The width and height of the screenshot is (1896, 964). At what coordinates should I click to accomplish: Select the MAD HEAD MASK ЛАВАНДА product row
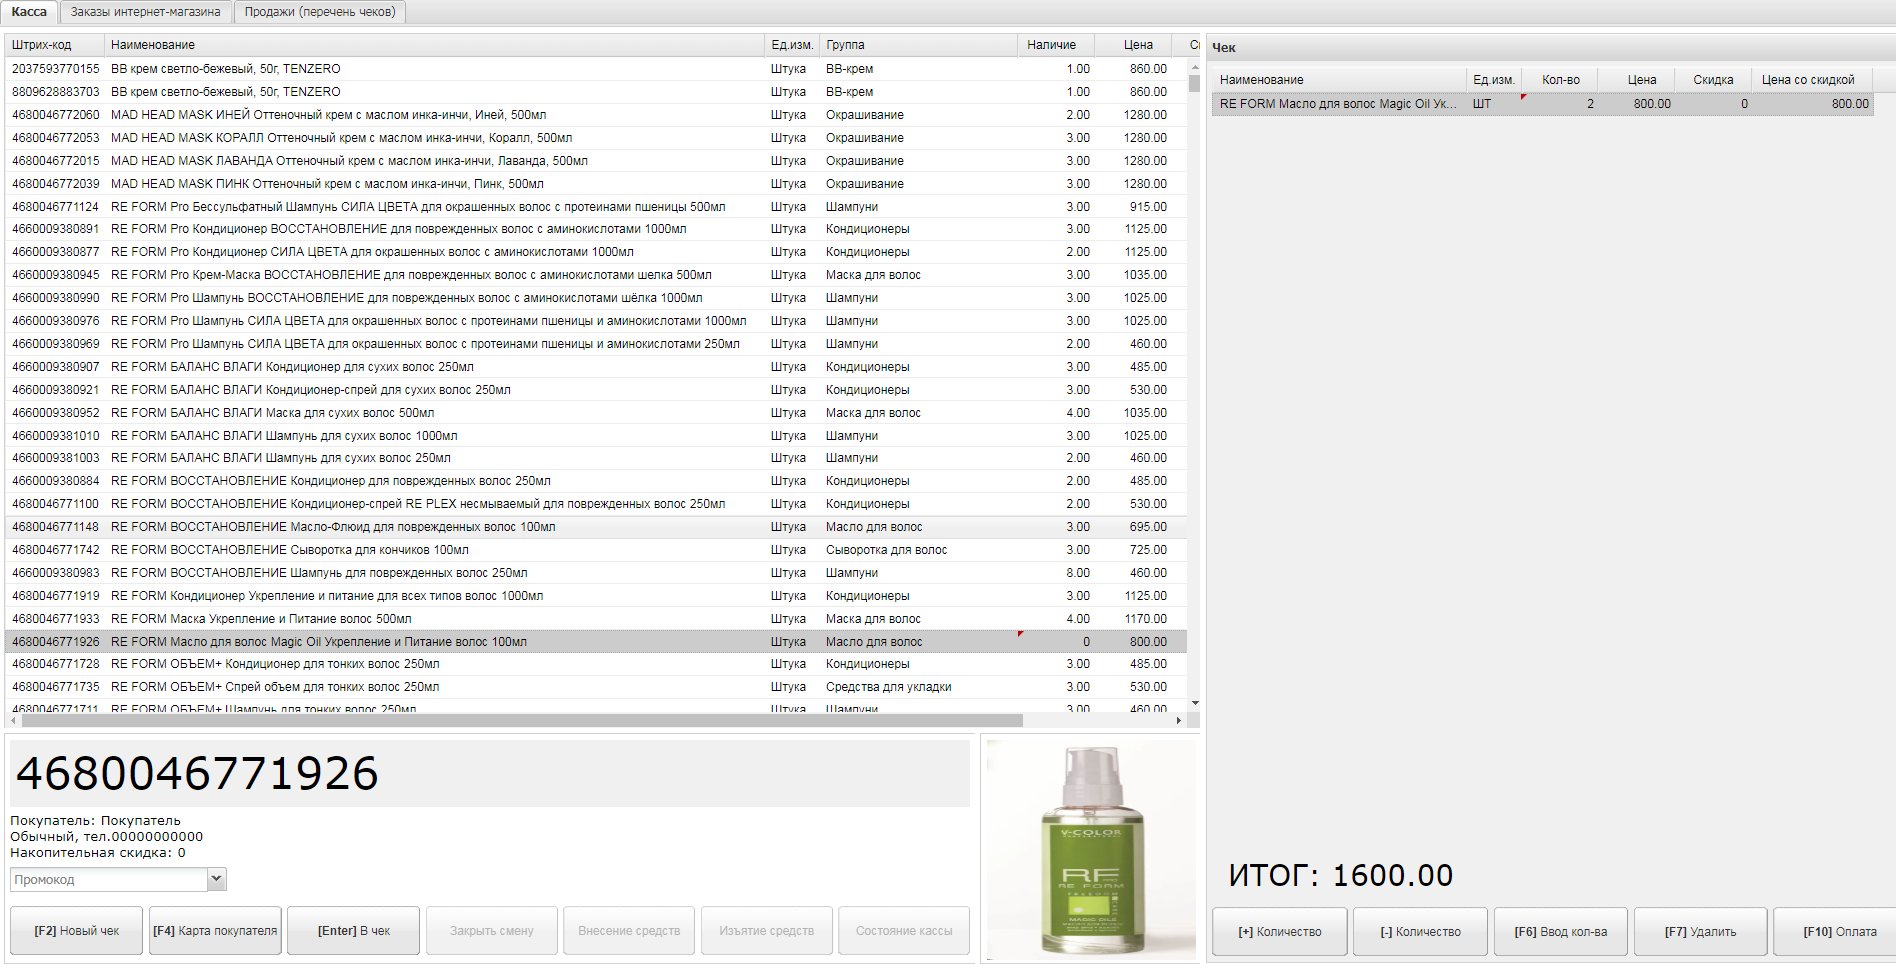(x=596, y=161)
